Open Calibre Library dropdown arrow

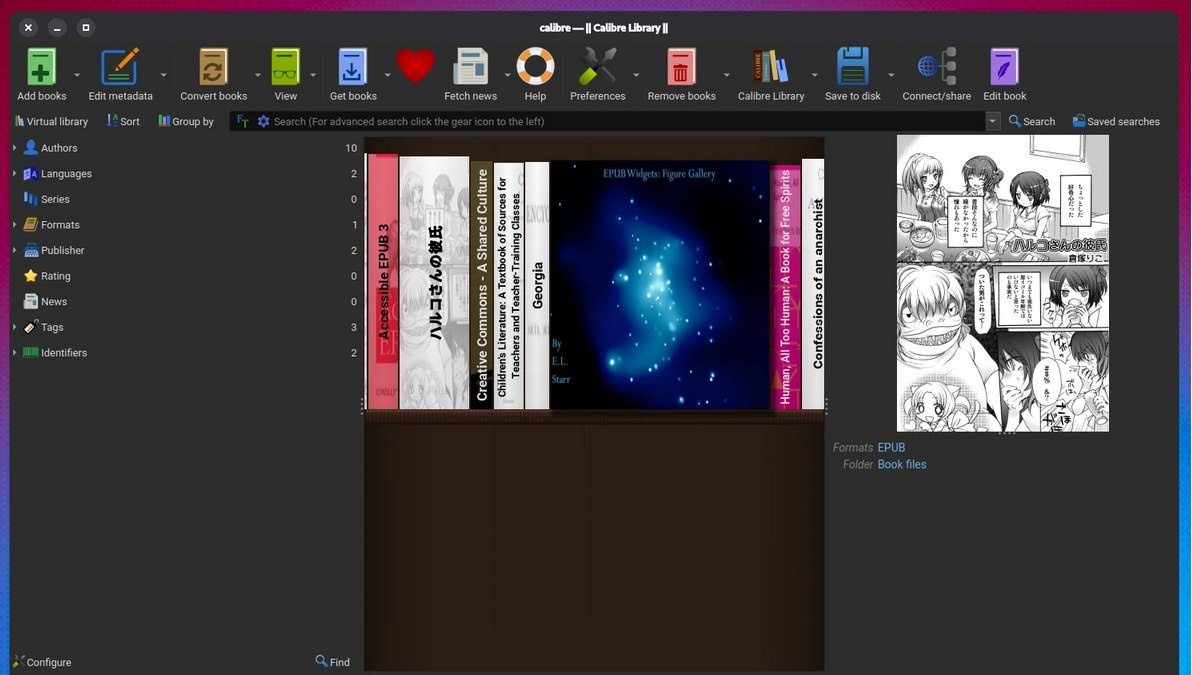(814, 75)
